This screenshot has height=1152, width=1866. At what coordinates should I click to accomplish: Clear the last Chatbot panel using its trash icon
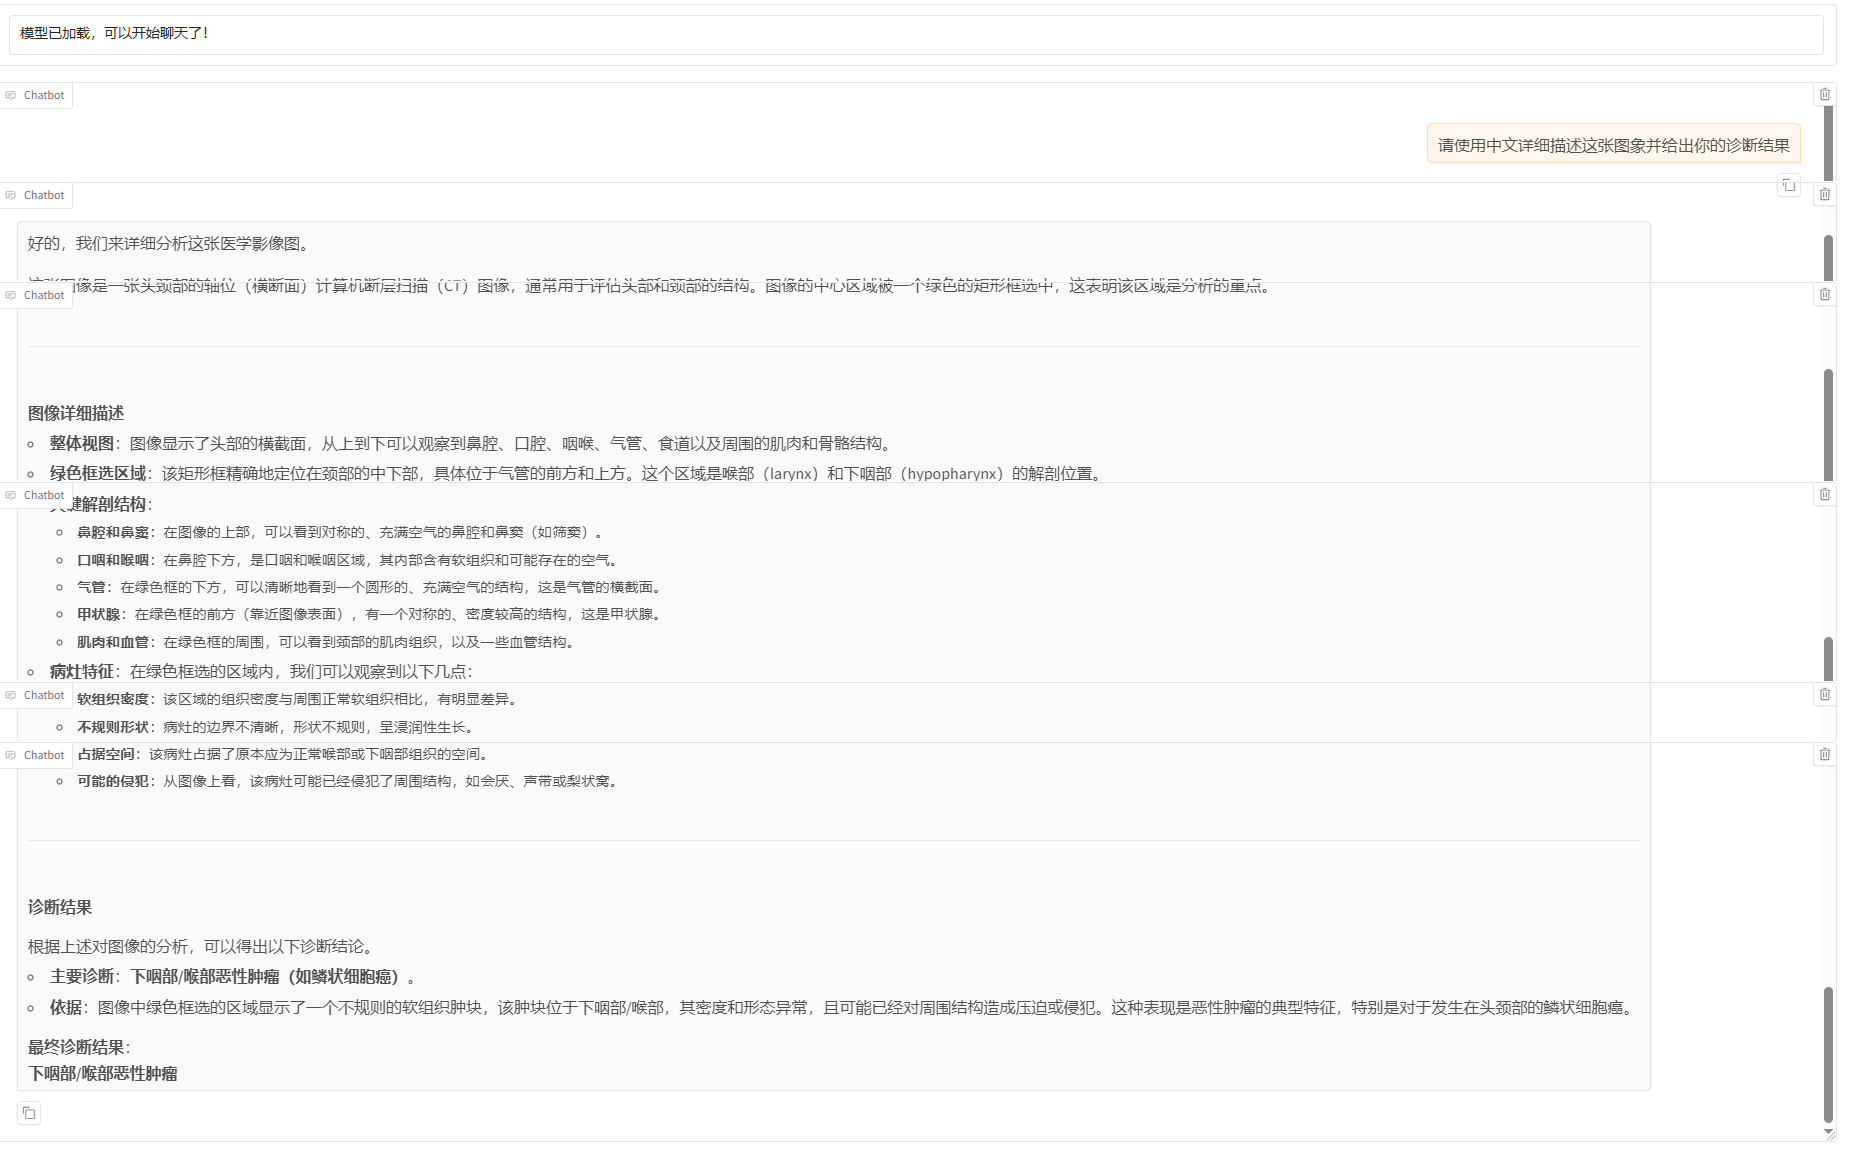point(1824,754)
